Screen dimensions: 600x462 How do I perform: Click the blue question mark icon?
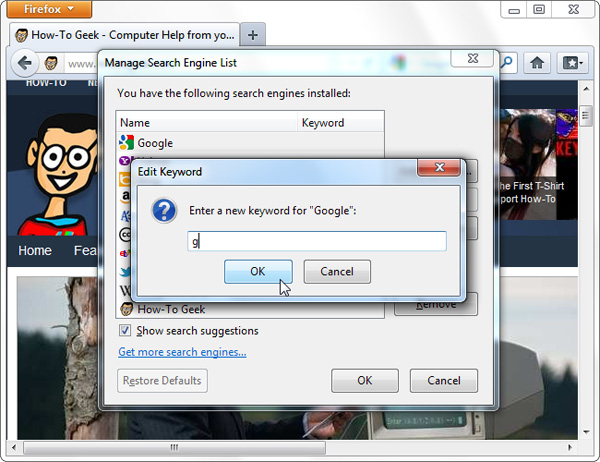click(x=164, y=210)
